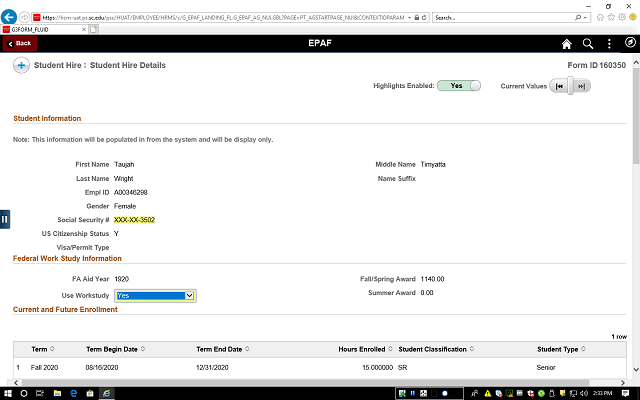Open browser Favorites star
640x400 pixels.
click(611, 17)
